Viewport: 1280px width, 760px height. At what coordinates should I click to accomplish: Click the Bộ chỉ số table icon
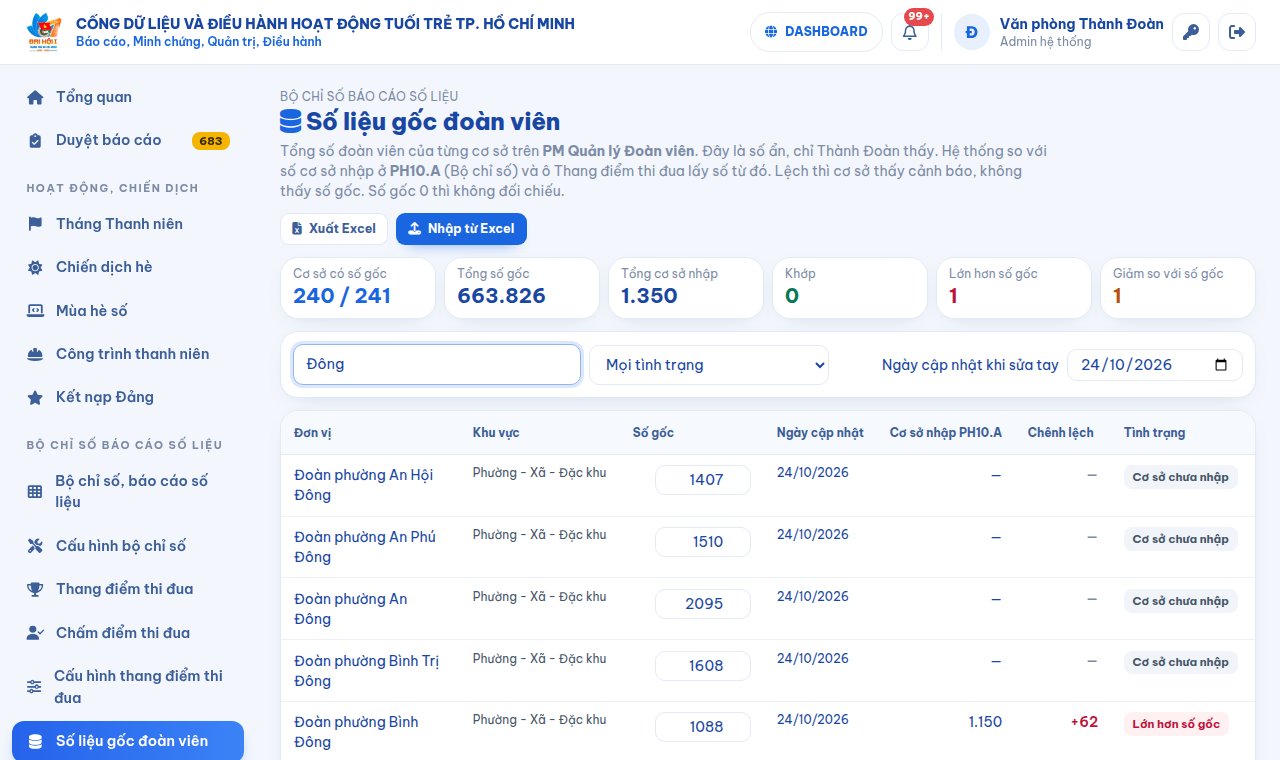35,491
